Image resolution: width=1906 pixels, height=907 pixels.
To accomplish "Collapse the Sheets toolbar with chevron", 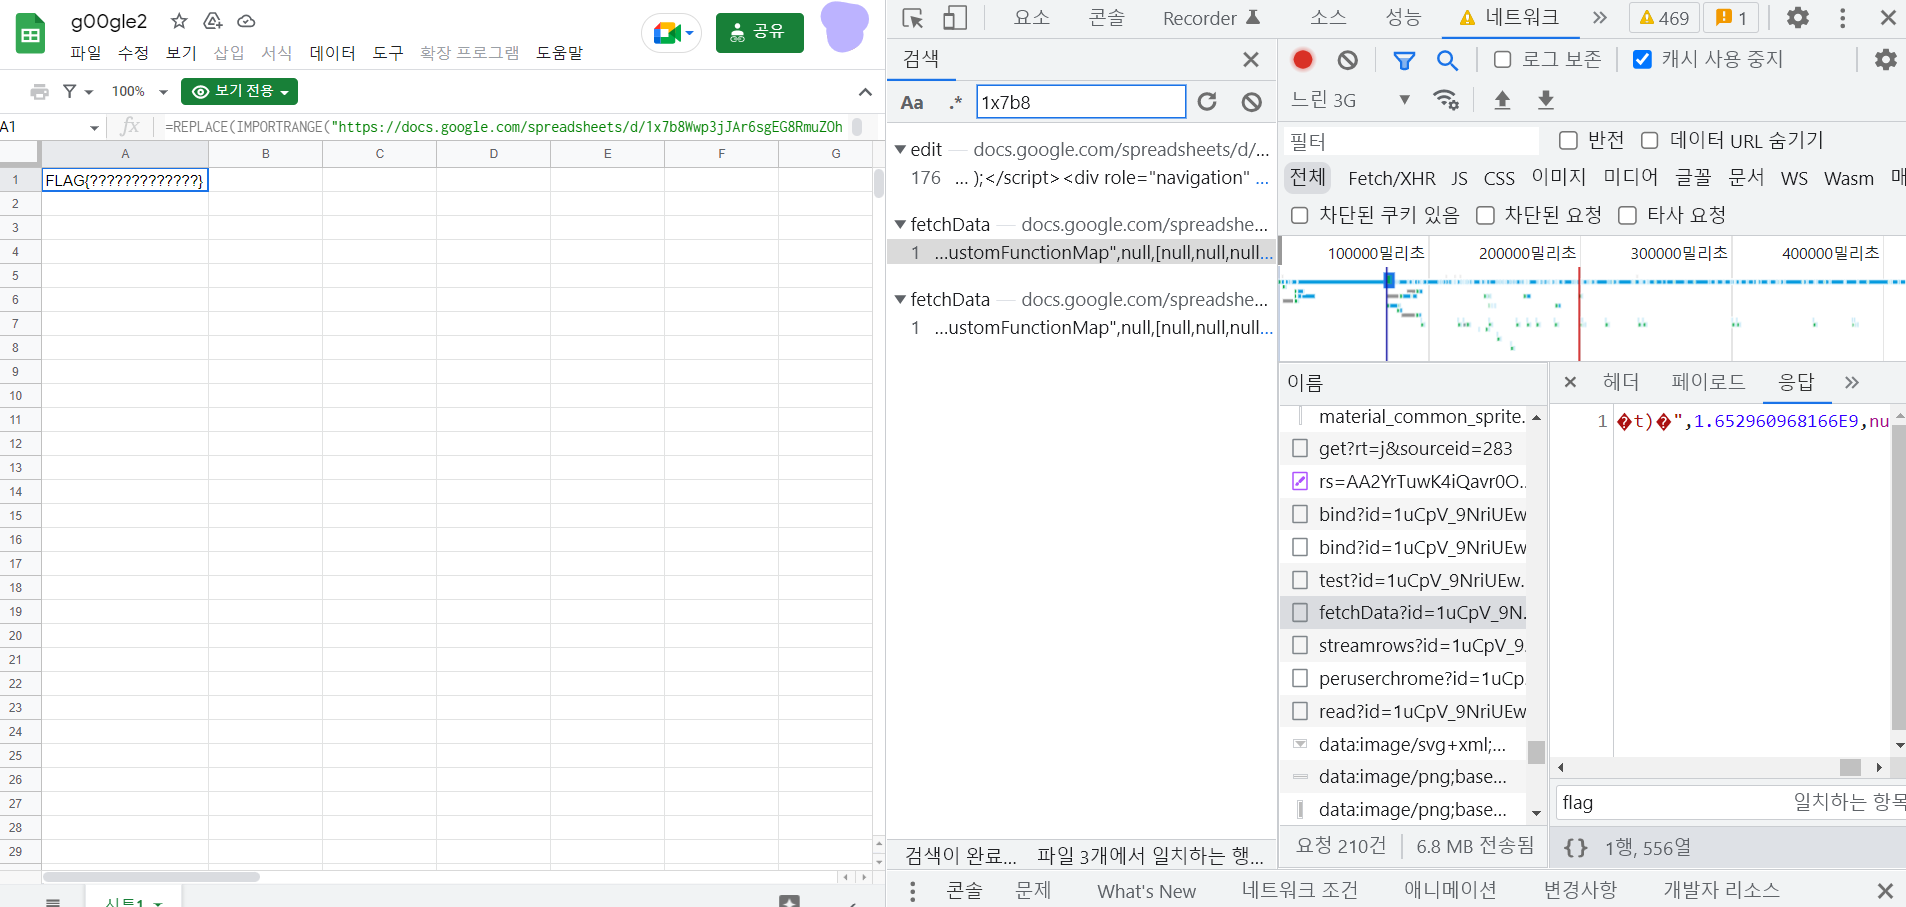I will pos(865,92).
